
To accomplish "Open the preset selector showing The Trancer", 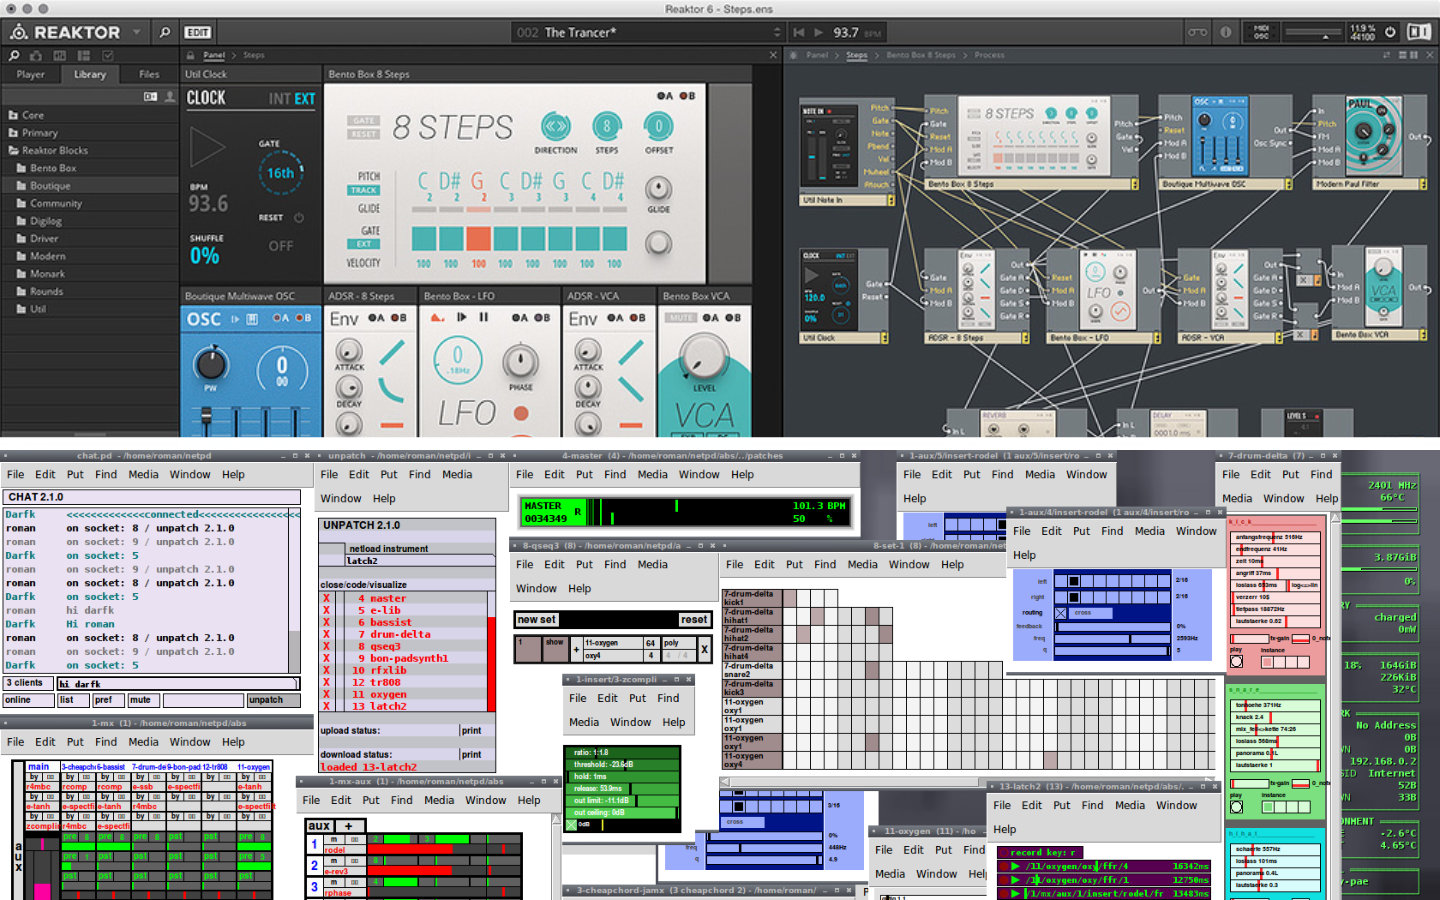I will [647, 32].
